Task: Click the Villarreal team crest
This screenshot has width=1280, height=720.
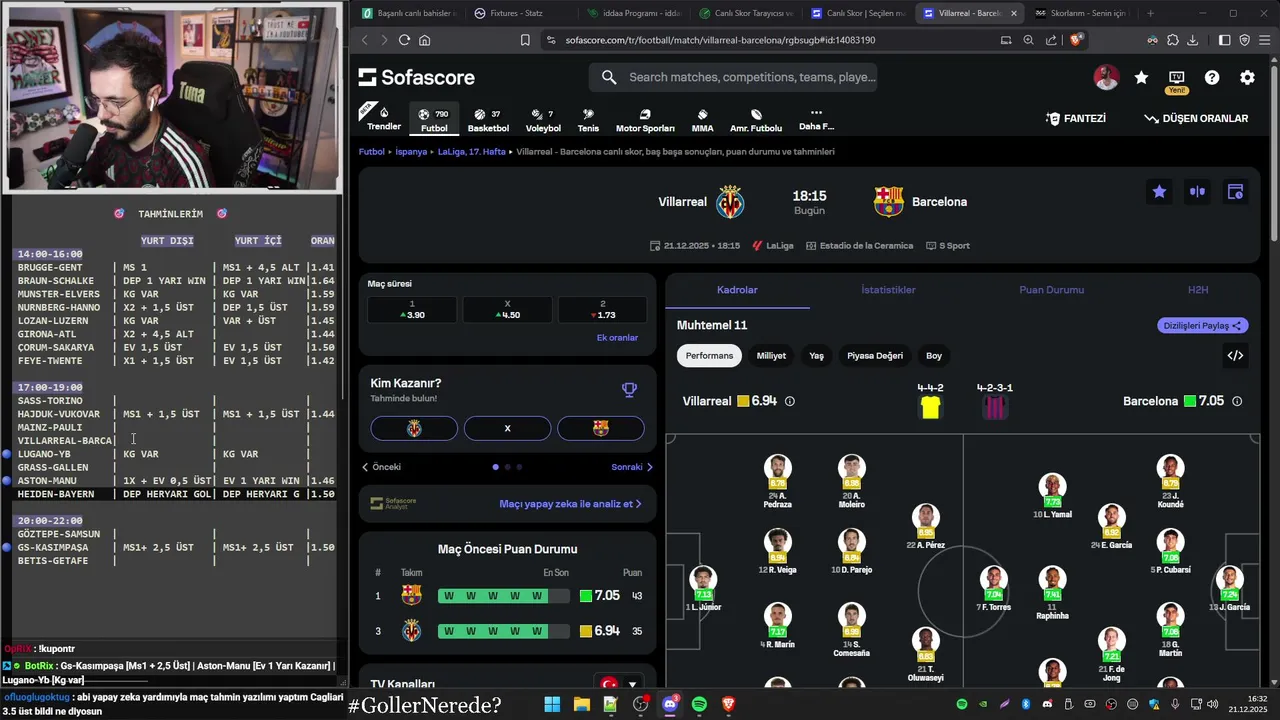Action: (730, 202)
